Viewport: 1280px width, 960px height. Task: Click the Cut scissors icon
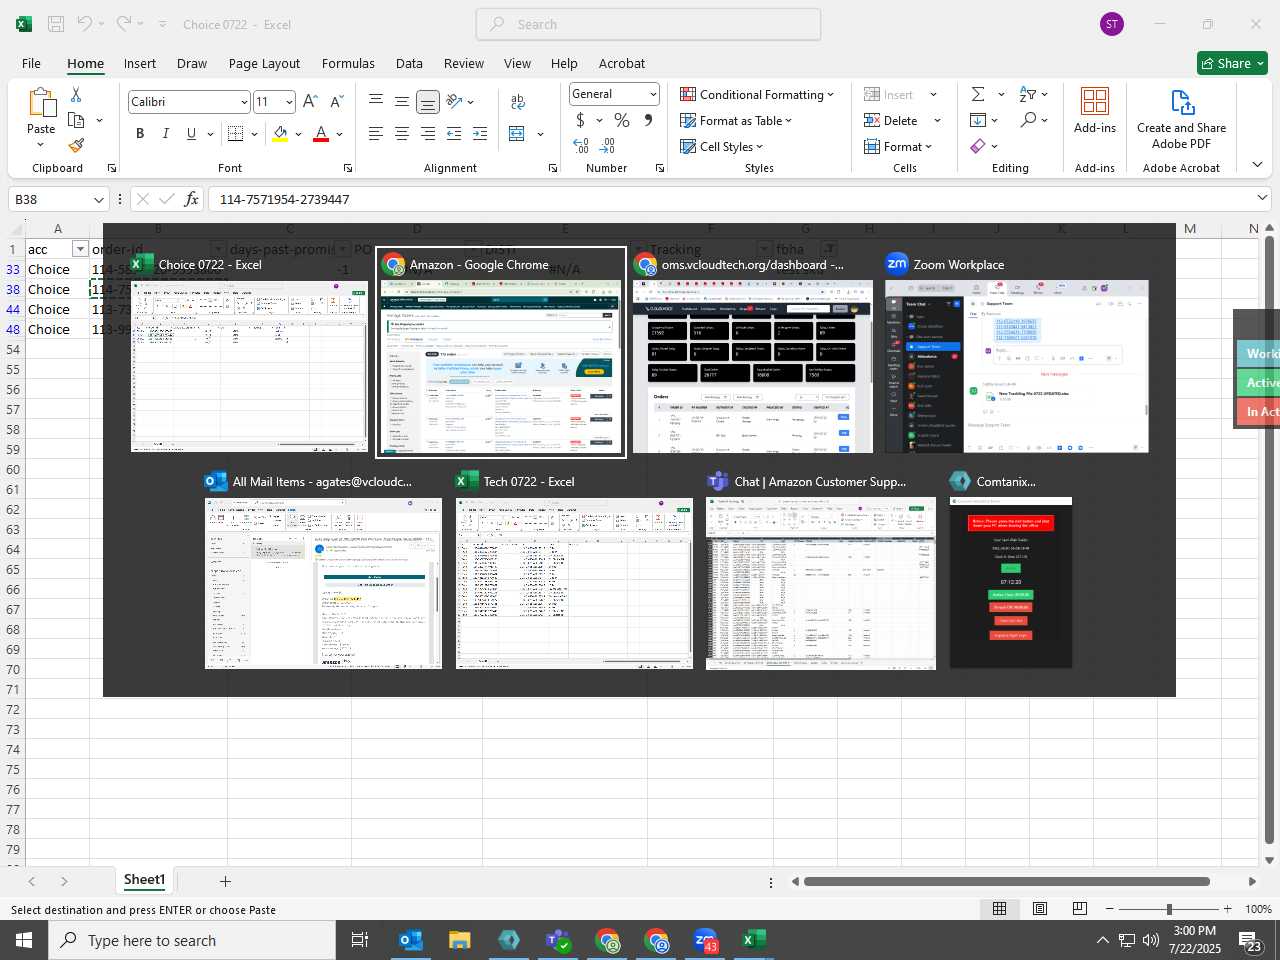point(76,94)
